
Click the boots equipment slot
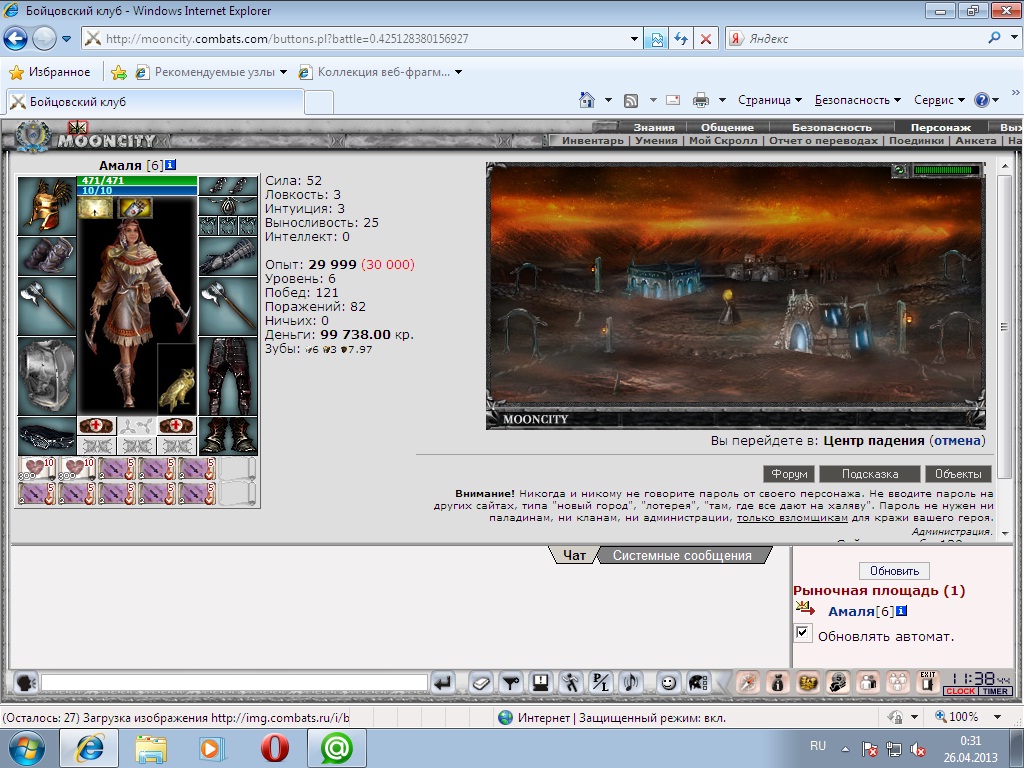coord(228,436)
